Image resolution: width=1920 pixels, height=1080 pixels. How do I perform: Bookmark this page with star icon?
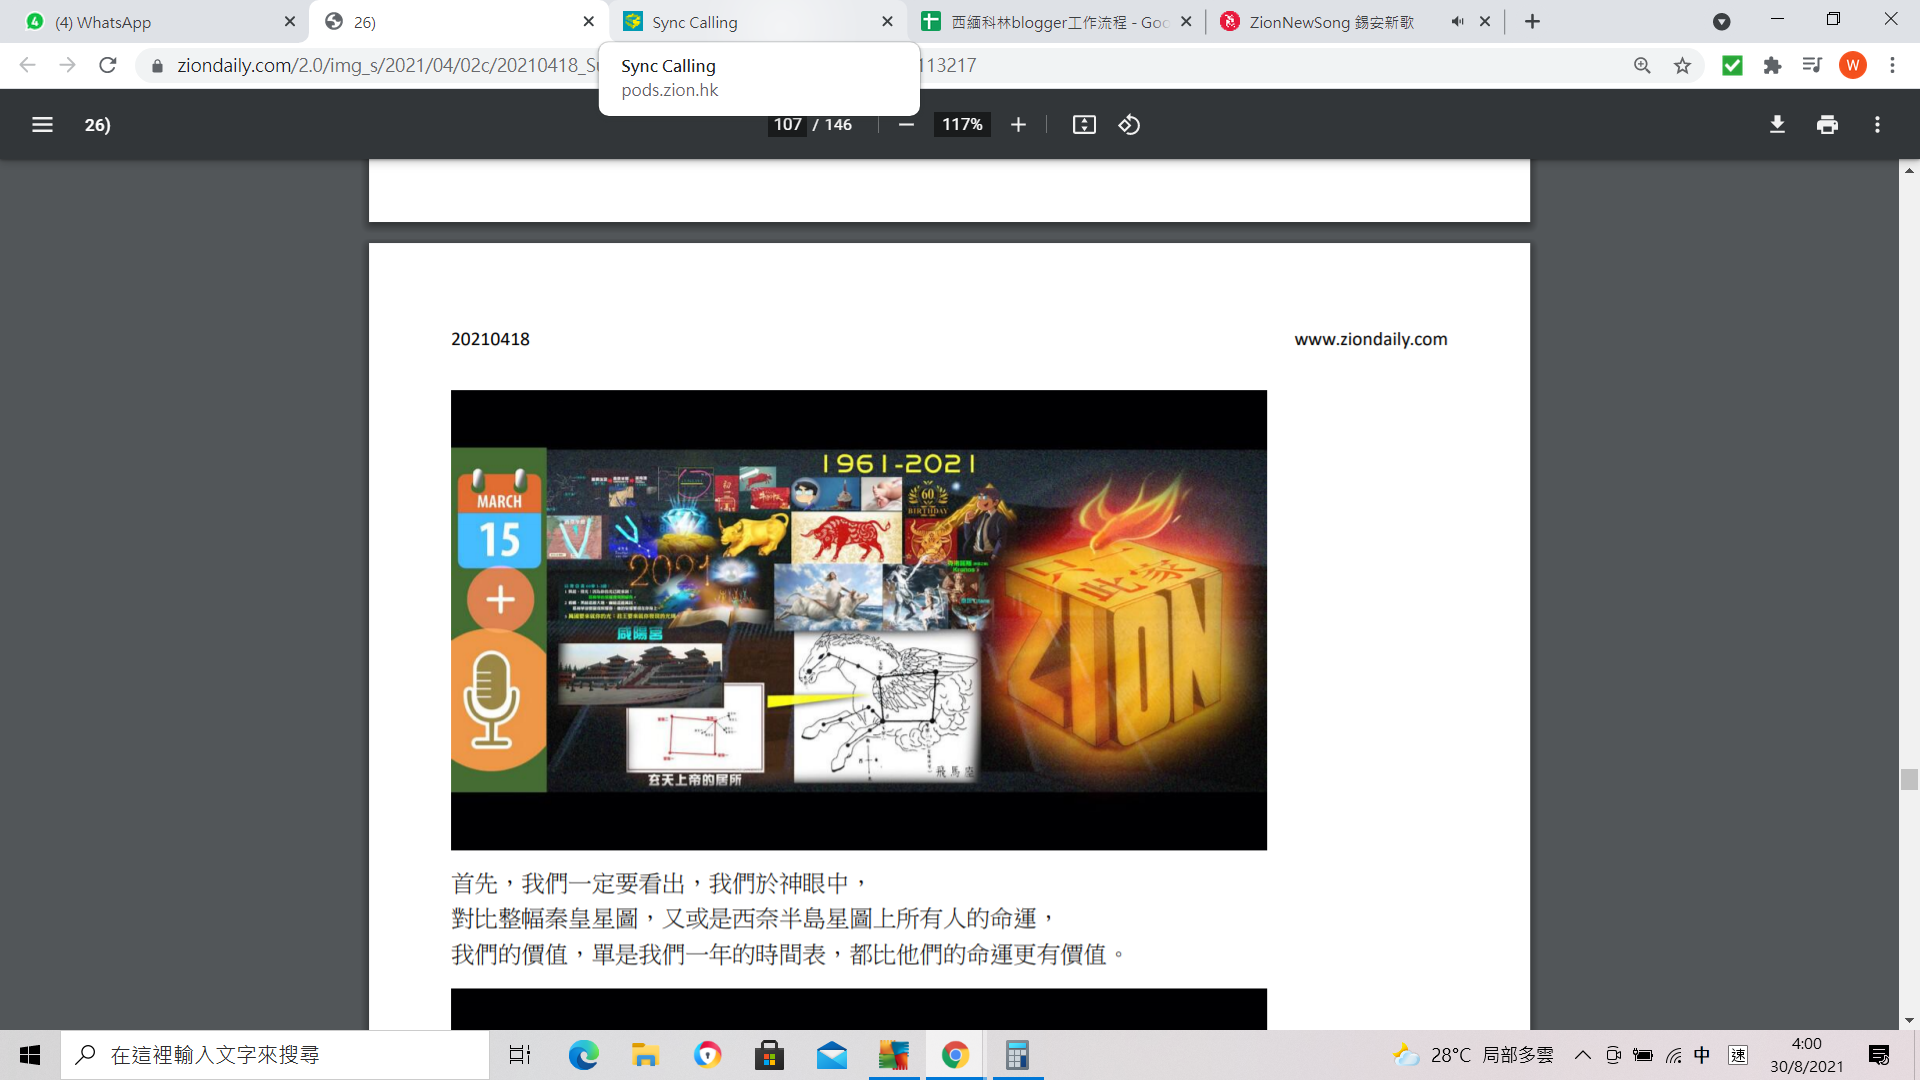click(x=1682, y=65)
